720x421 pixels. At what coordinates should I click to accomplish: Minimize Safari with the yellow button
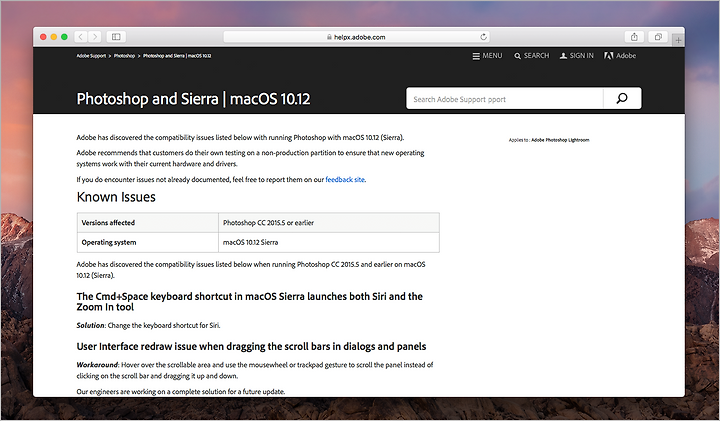tap(54, 37)
